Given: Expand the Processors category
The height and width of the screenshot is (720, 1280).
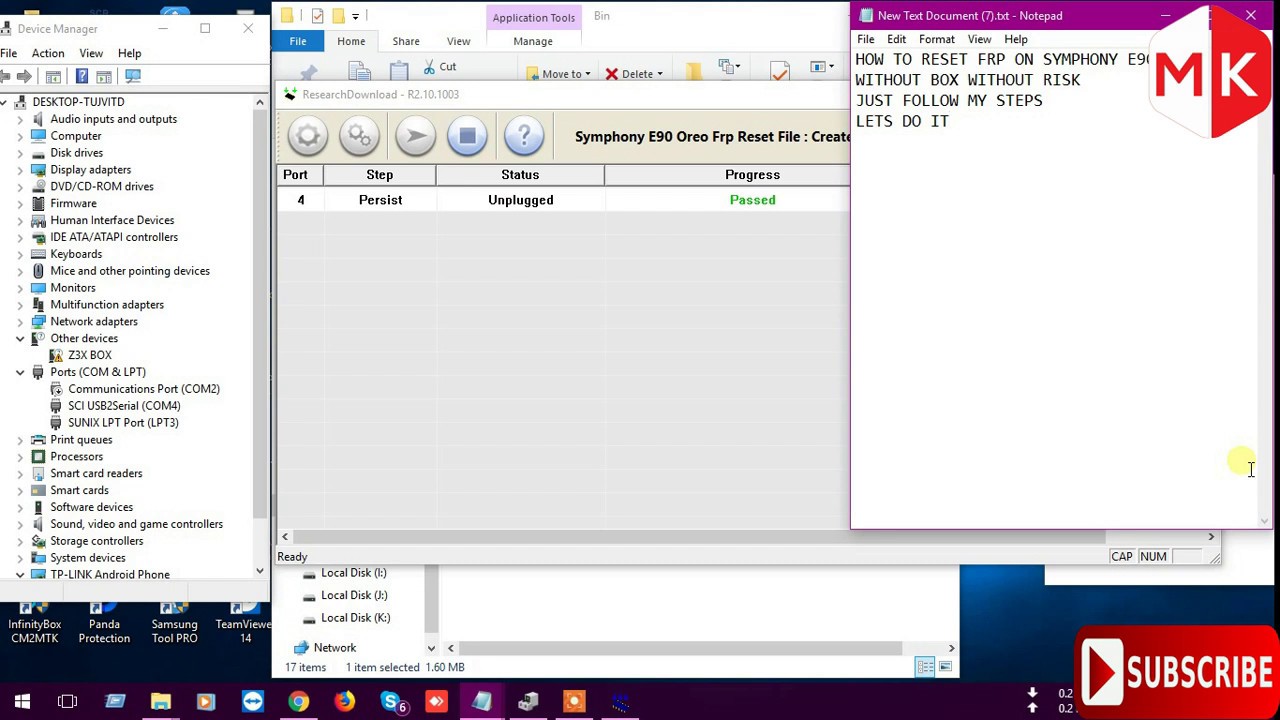Looking at the screenshot, I should pyautogui.click(x=20, y=456).
